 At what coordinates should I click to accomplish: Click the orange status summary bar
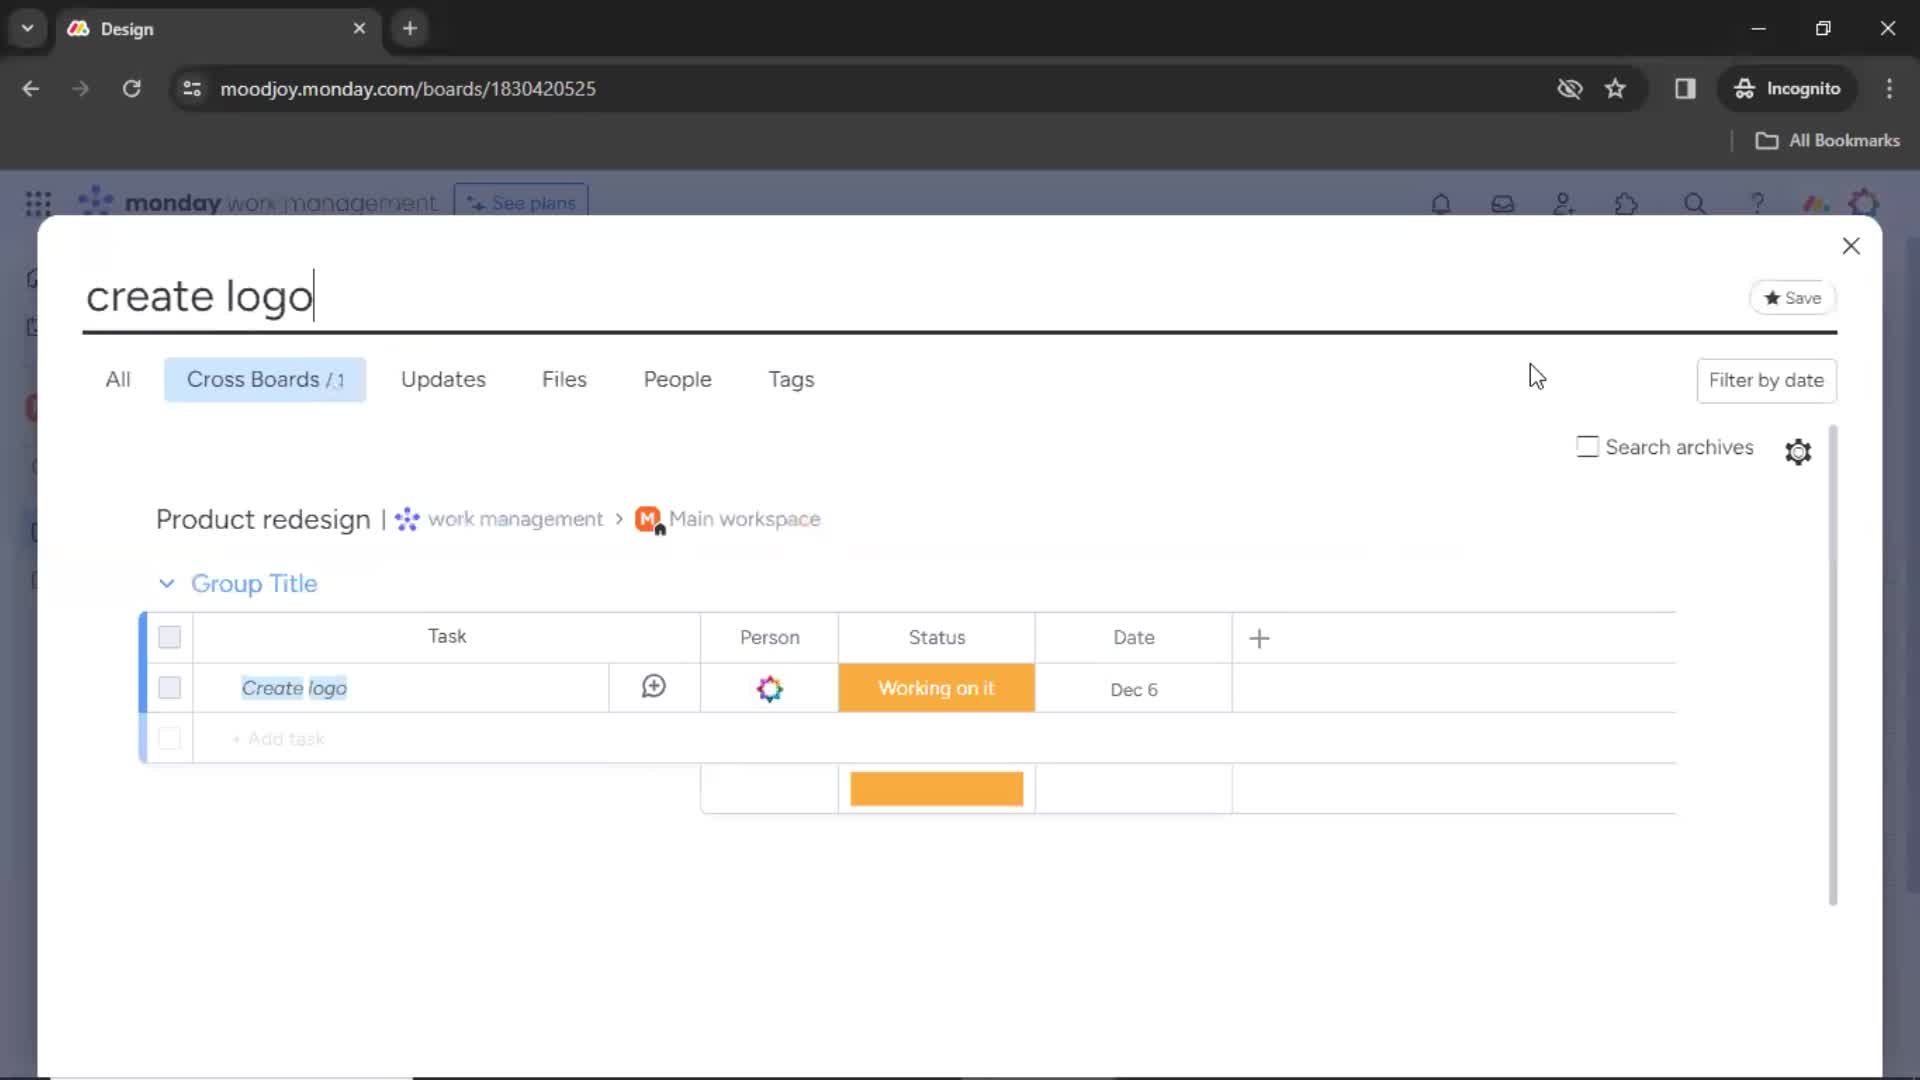click(937, 789)
